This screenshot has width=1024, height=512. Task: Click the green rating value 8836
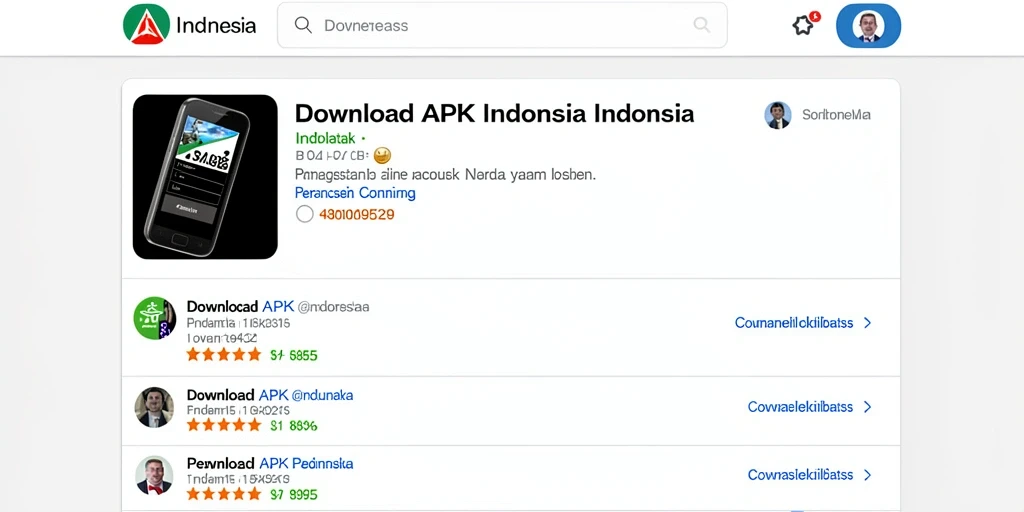tap(294, 425)
